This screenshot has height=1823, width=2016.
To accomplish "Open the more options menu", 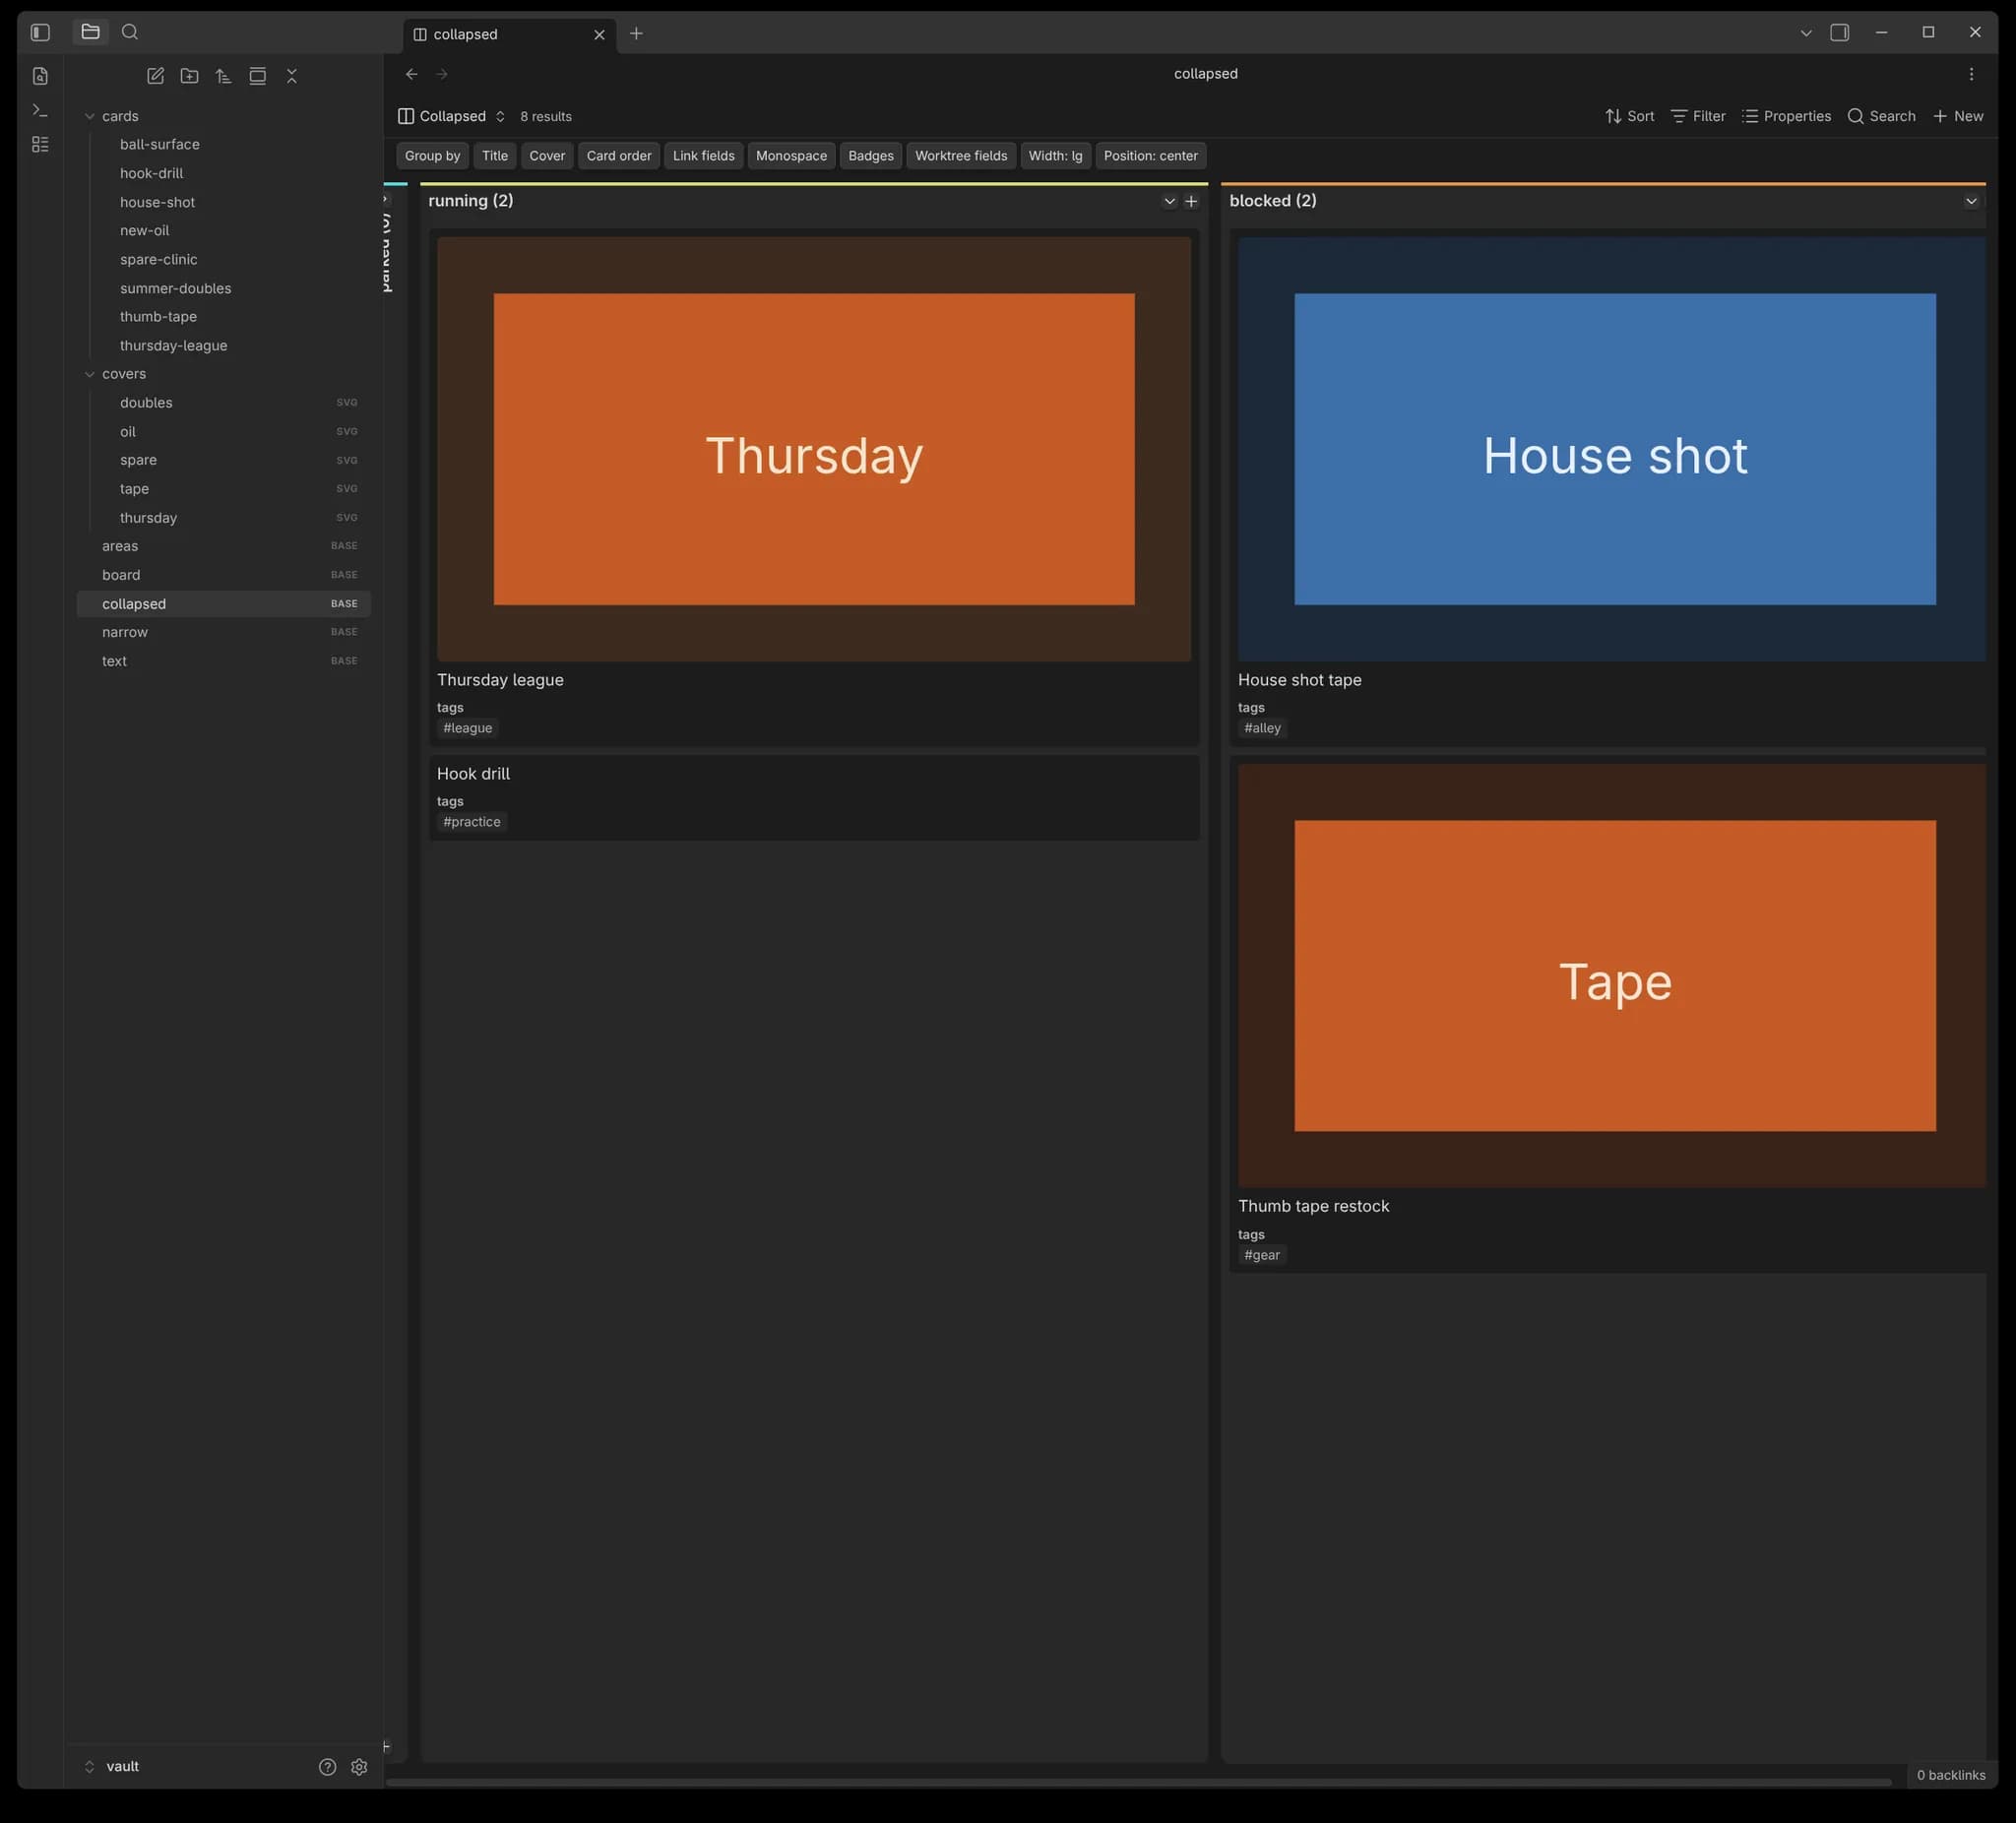I will (1971, 74).
